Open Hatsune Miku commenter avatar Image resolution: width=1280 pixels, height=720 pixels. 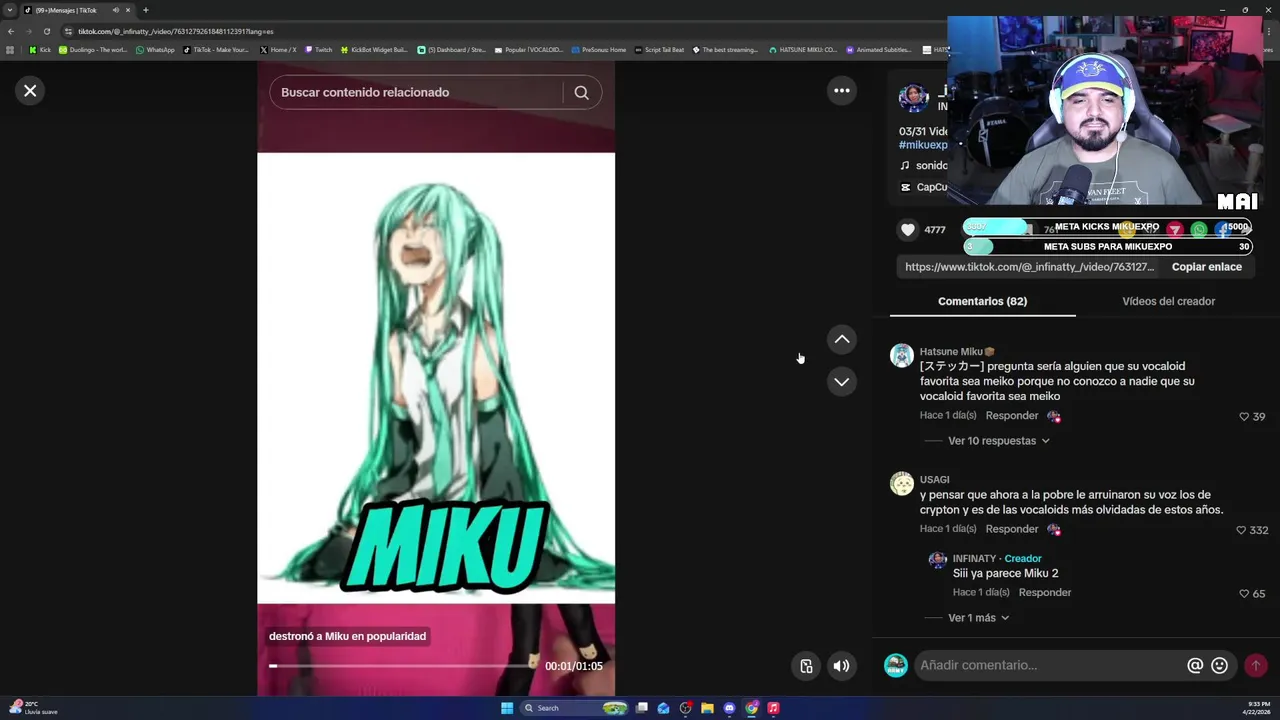[x=902, y=356]
